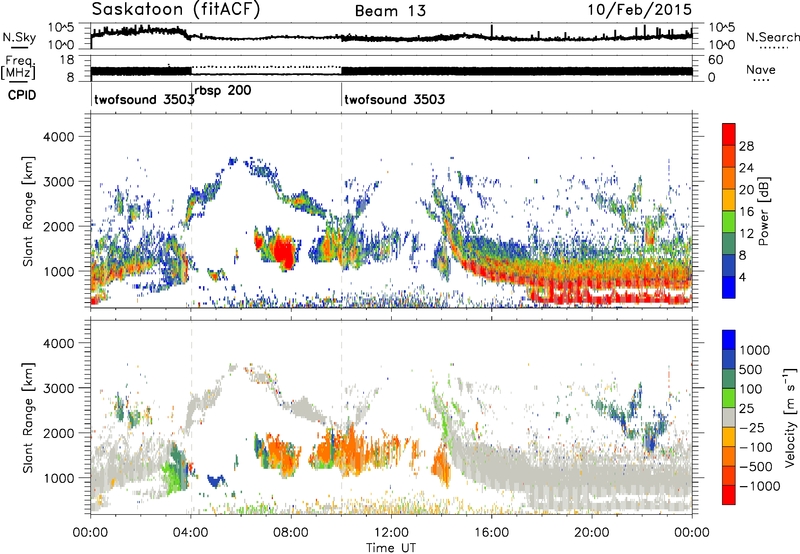Click the 'N.Sky' legend label
This screenshot has height=554, width=800.
click(19, 37)
